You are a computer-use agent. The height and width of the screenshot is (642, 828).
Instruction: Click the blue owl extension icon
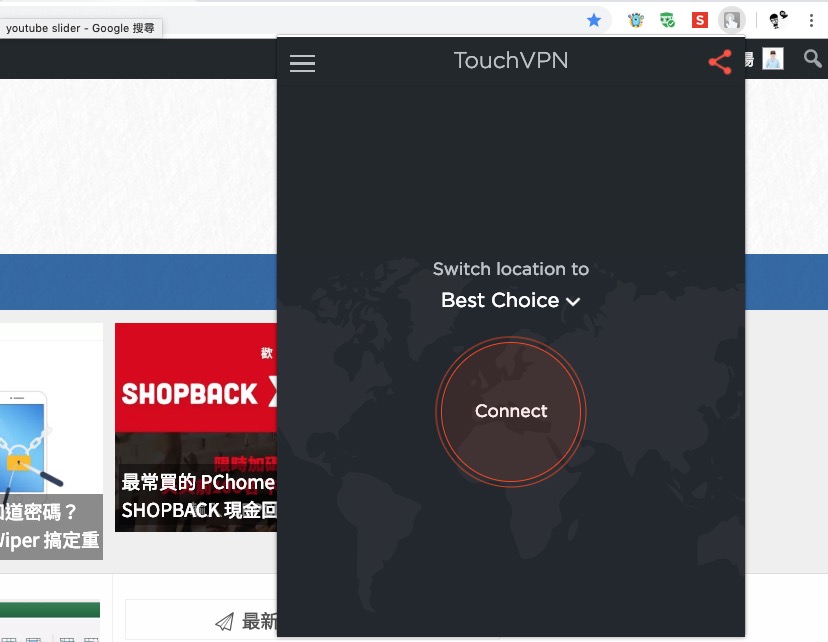[636, 21]
